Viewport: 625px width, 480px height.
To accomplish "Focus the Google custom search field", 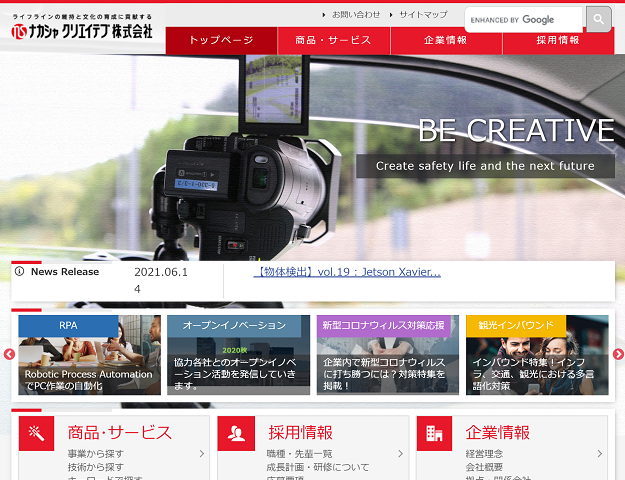I will pos(524,20).
